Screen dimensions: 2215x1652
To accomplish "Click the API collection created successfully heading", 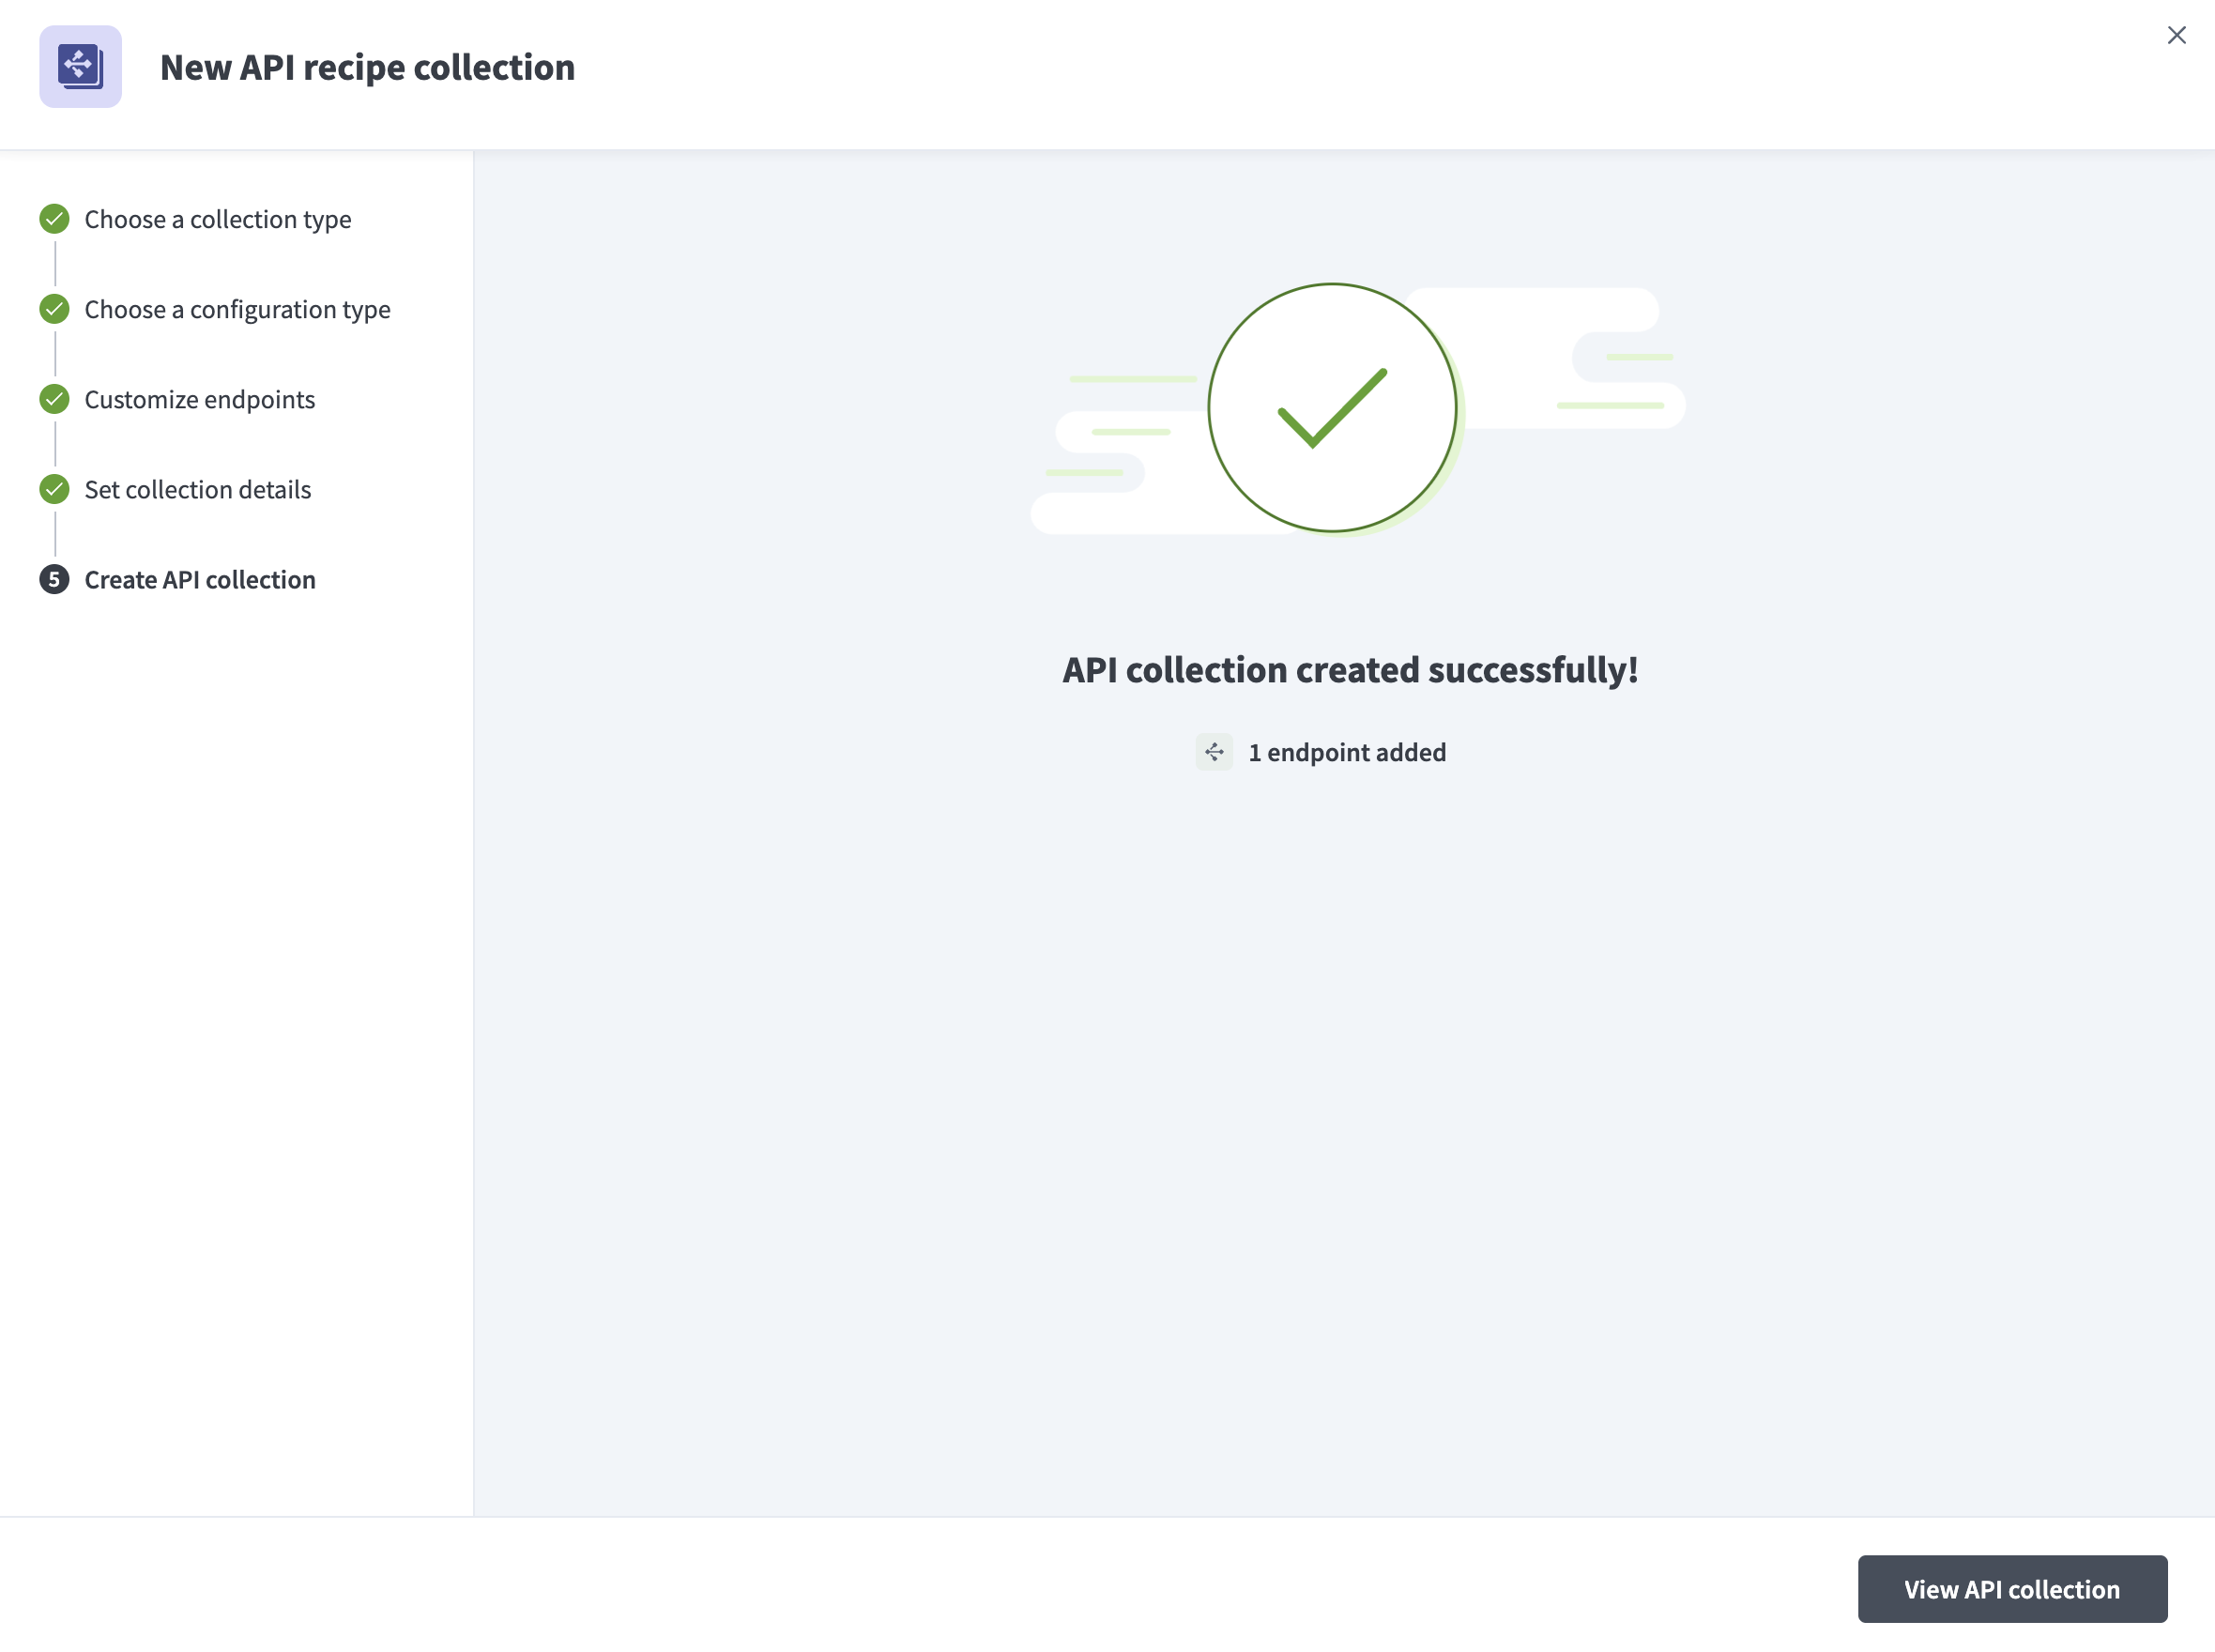I will [1349, 669].
